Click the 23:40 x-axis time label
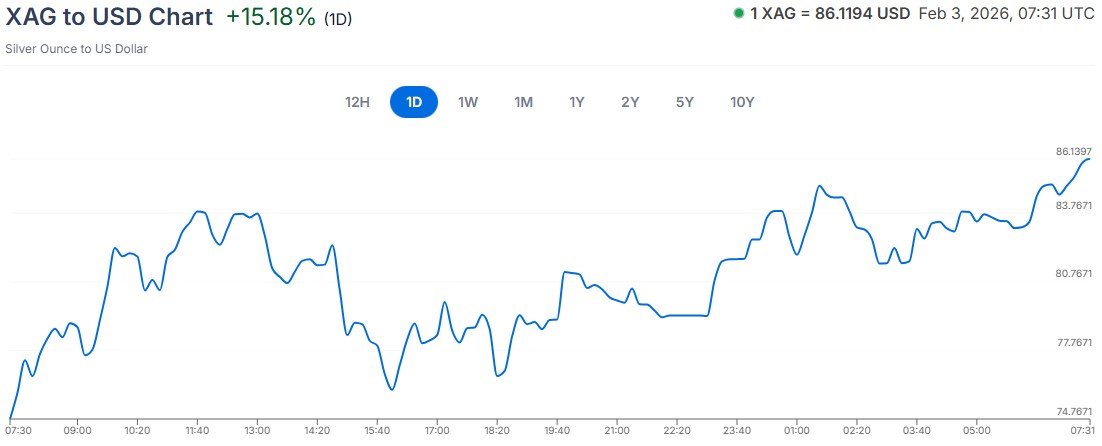The image size is (1102, 446). 737,429
